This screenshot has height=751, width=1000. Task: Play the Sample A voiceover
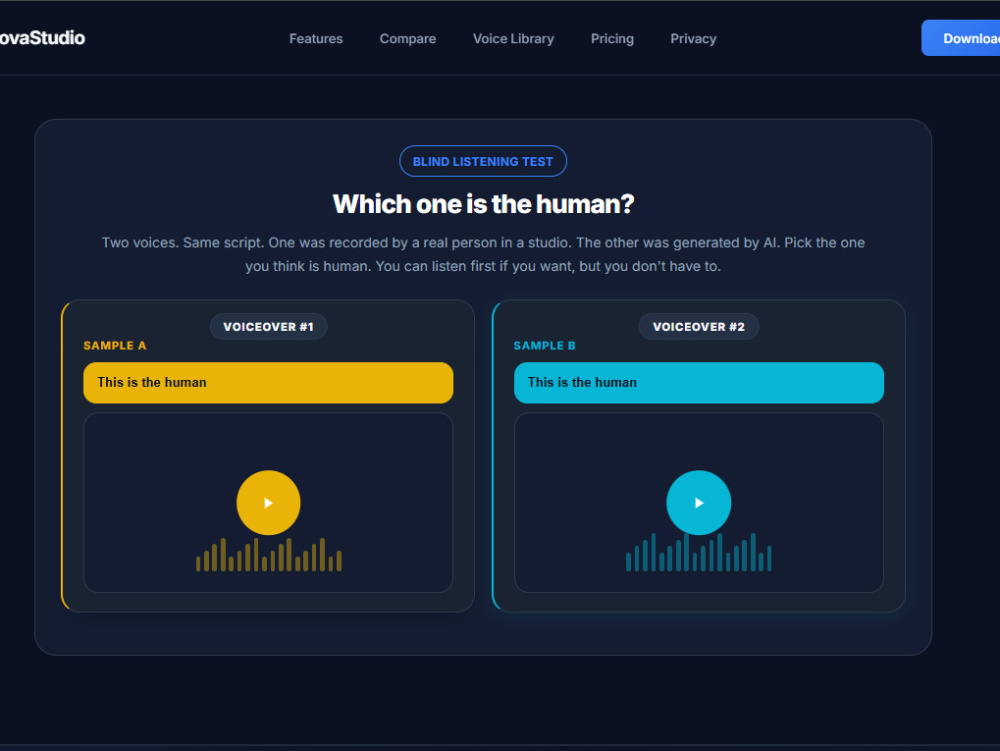[268, 502]
